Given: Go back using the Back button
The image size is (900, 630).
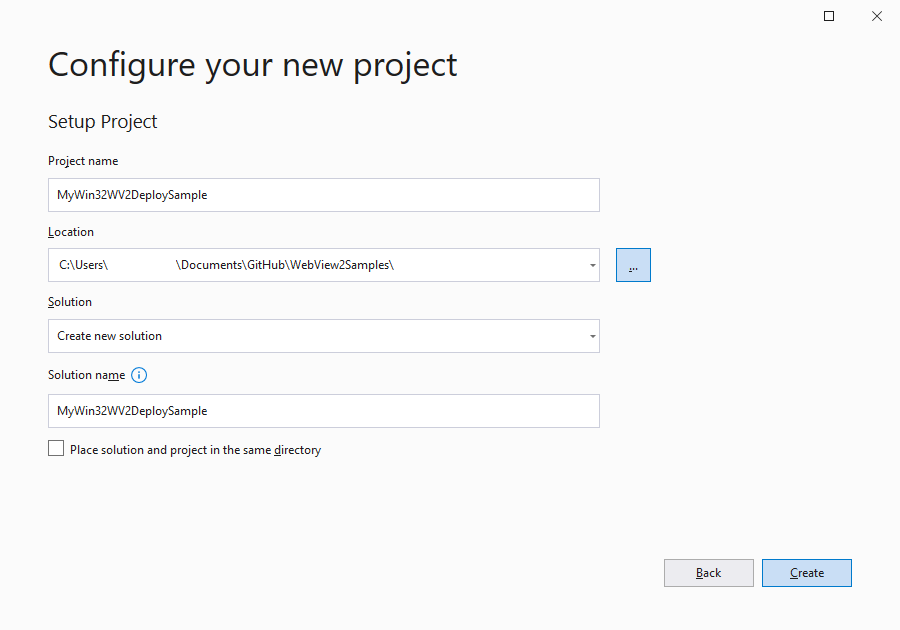Looking at the screenshot, I should (708, 572).
